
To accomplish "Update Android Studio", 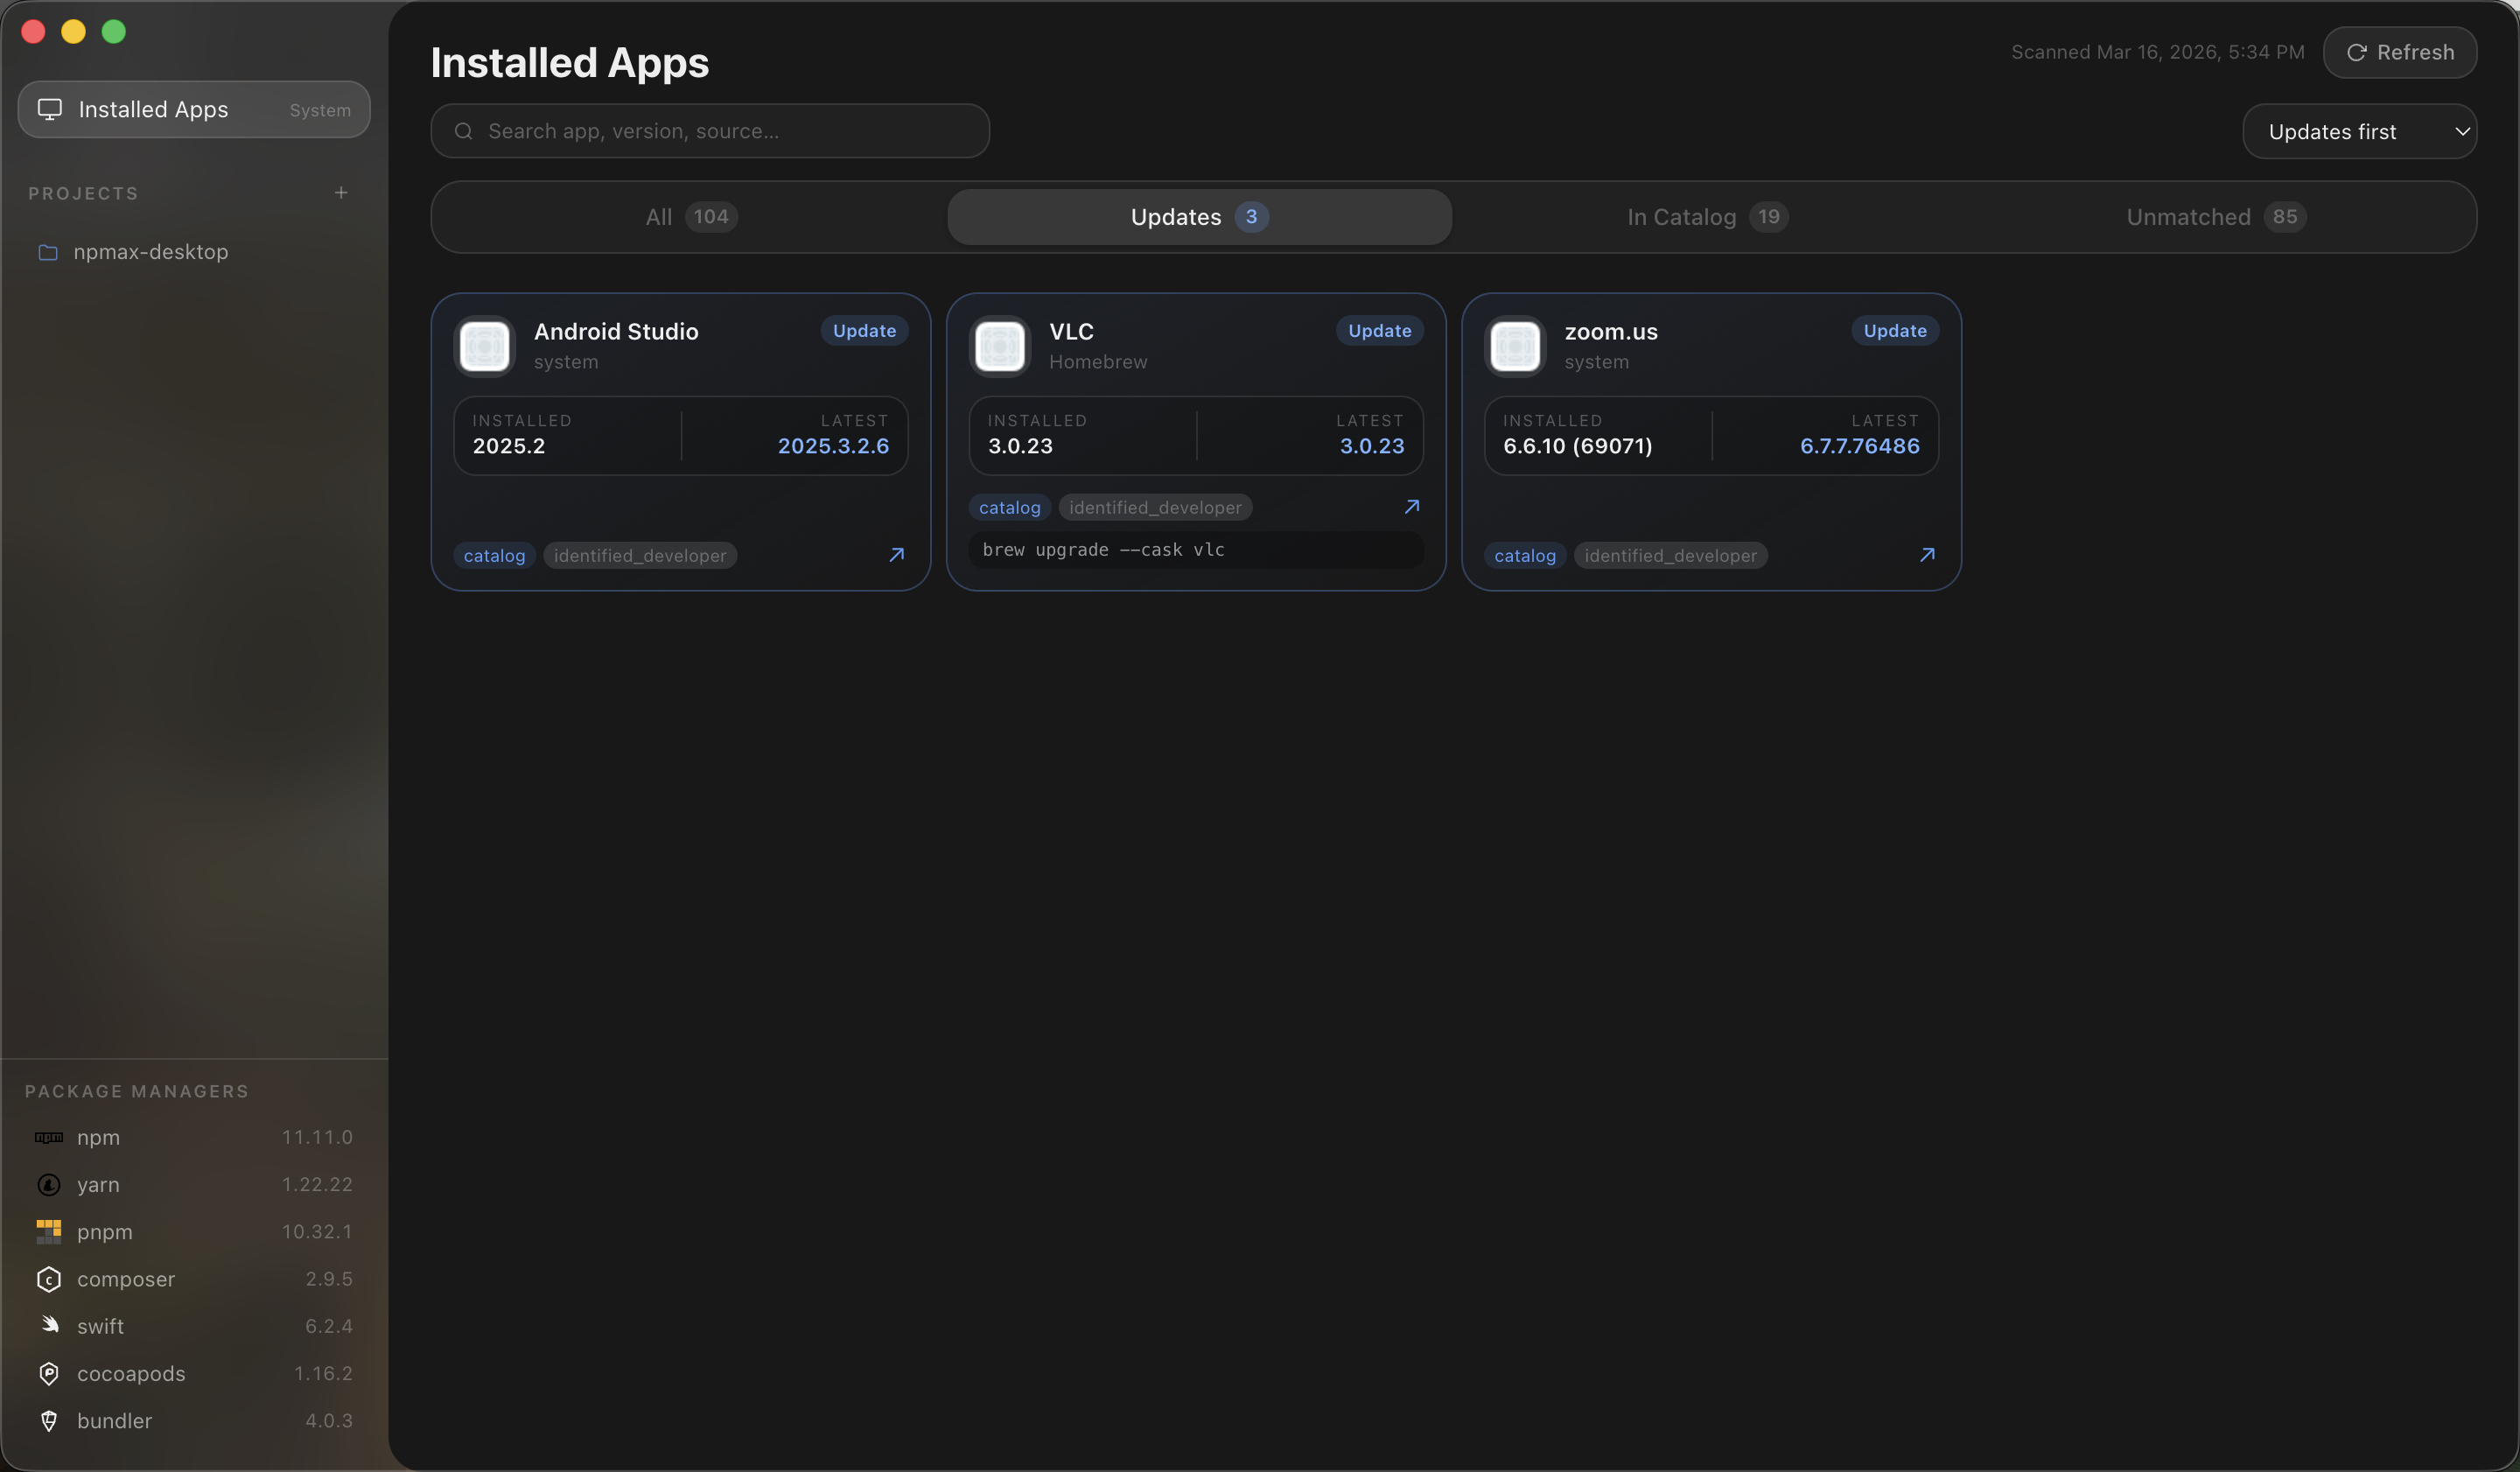I will click(x=863, y=330).
